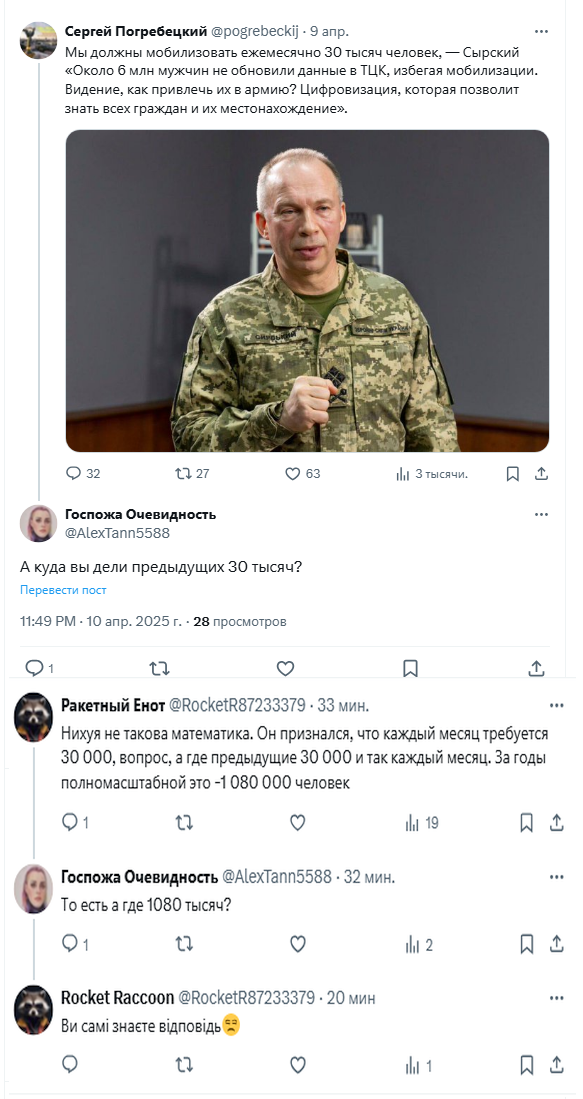Image resolution: width=583 pixels, height=1099 pixels.
Task: Open more options on Ракетный Енот's reply
Action: (x=556, y=704)
